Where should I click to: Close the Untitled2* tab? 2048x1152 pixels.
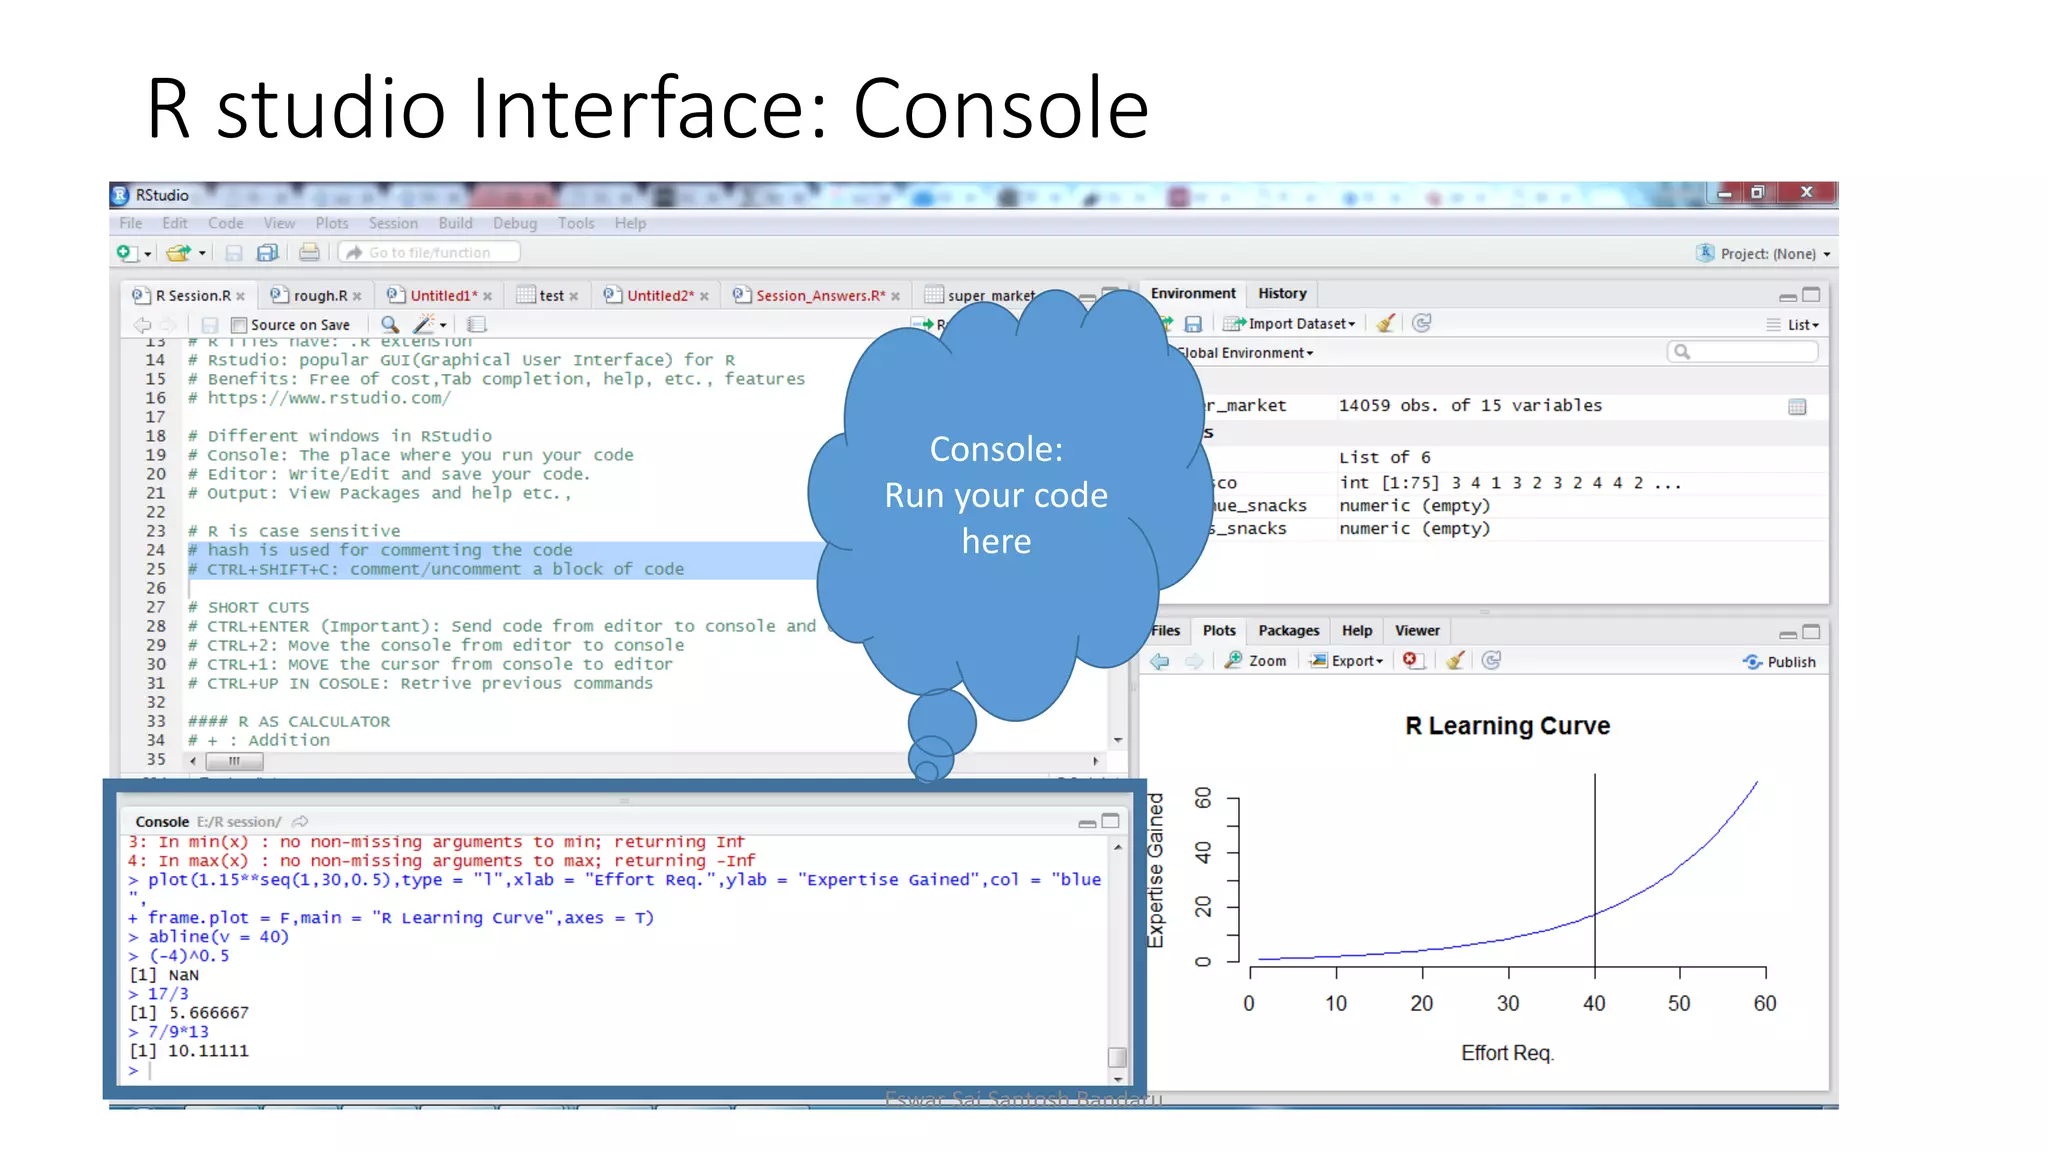click(x=704, y=297)
